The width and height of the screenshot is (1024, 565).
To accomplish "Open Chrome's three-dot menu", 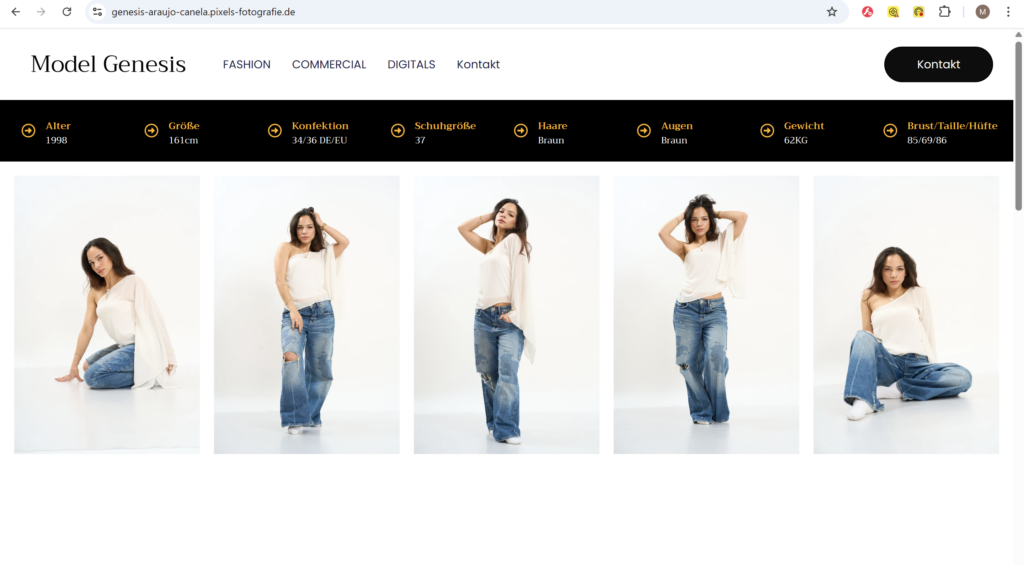I will [1007, 12].
